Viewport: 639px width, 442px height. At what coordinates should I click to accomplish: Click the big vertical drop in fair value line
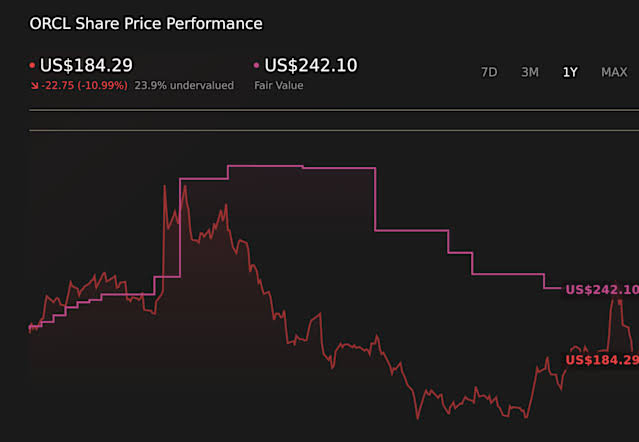point(375,199)
